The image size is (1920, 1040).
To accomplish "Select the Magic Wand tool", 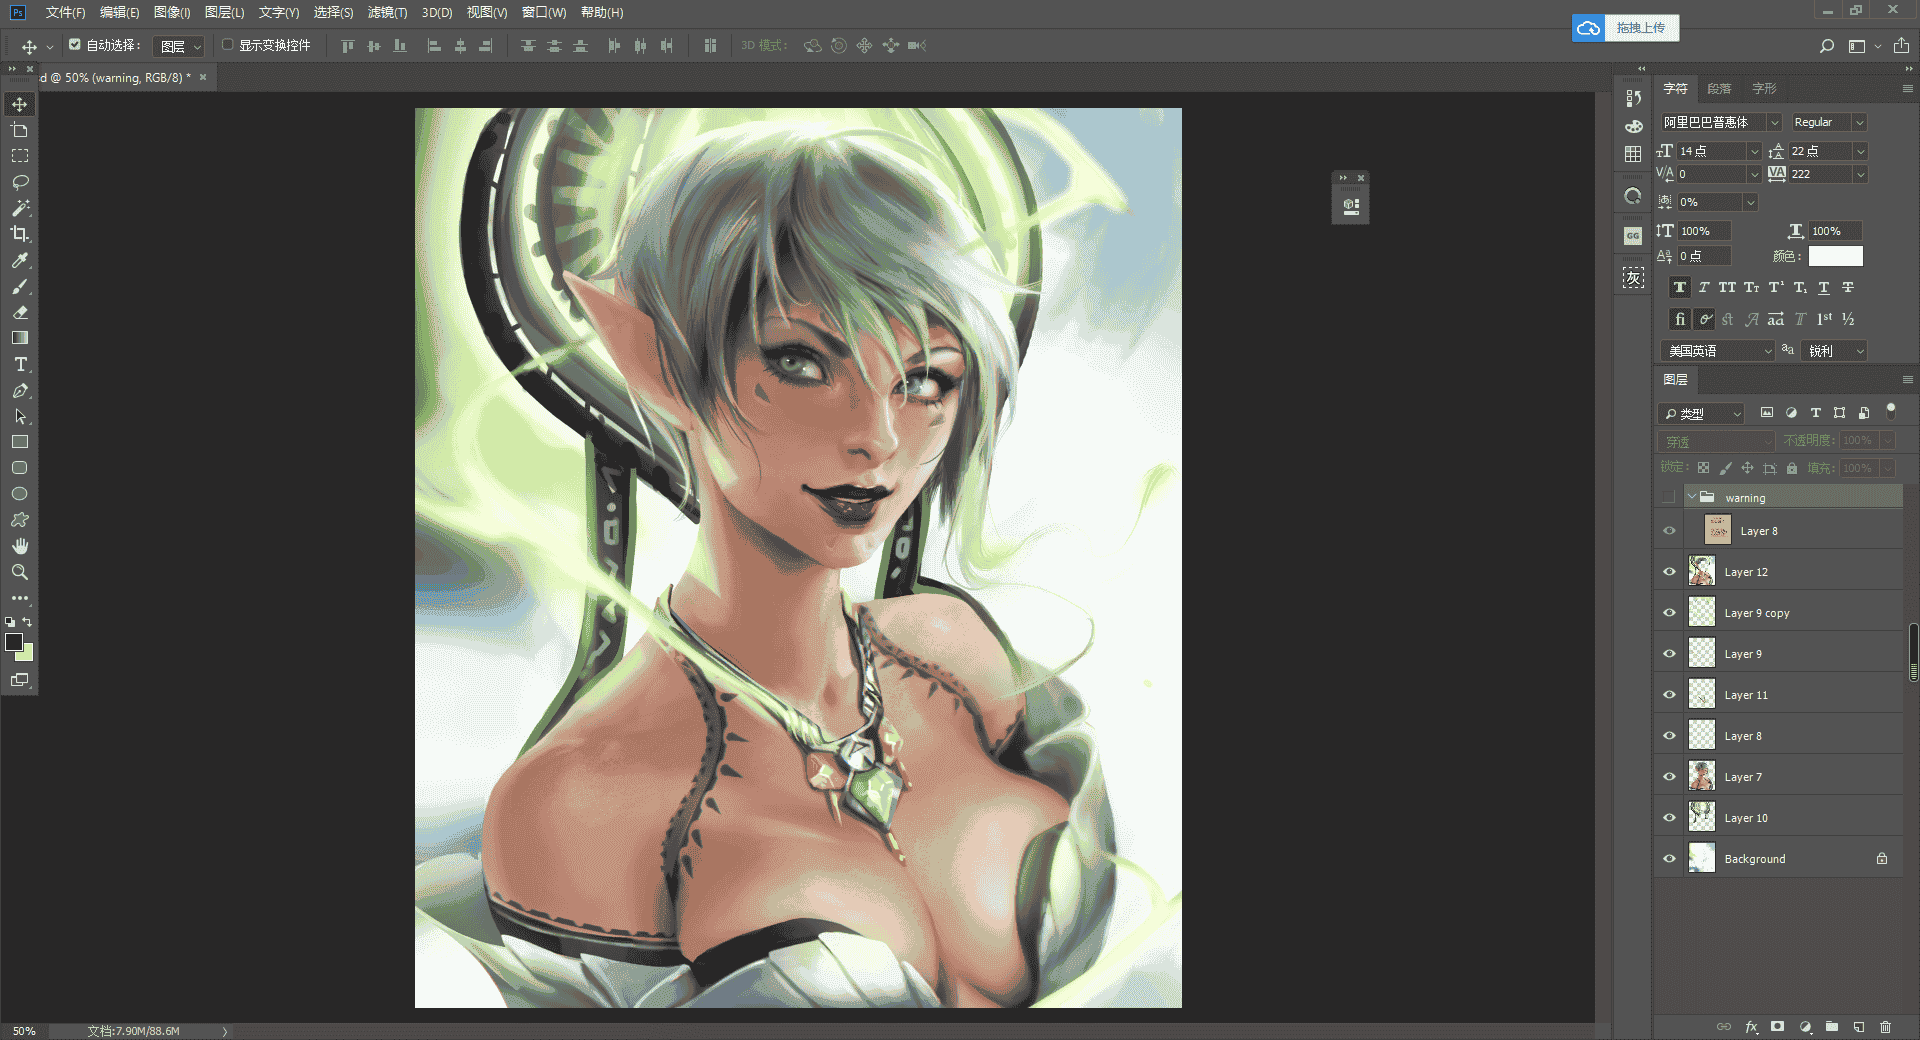I will [x=20, y=208].
